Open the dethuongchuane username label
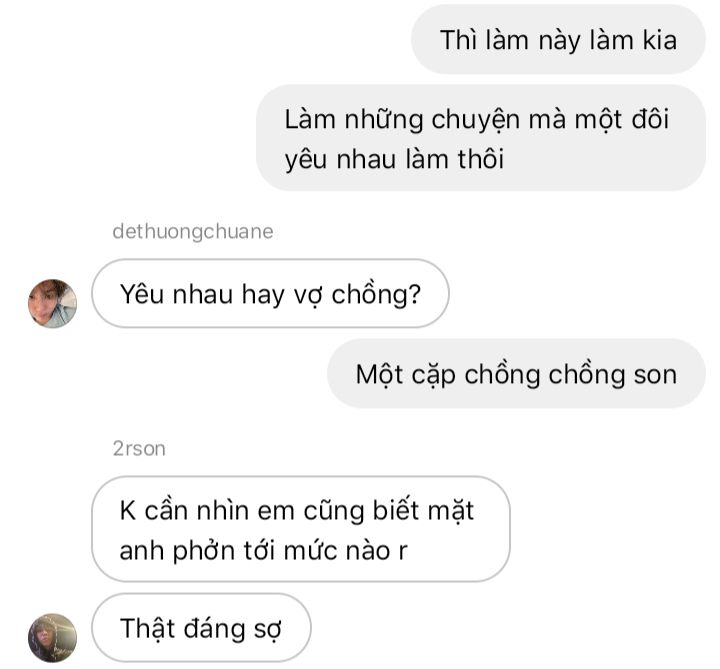The width and height of the screenshot is (720, 669). click(x=193, y=232)
